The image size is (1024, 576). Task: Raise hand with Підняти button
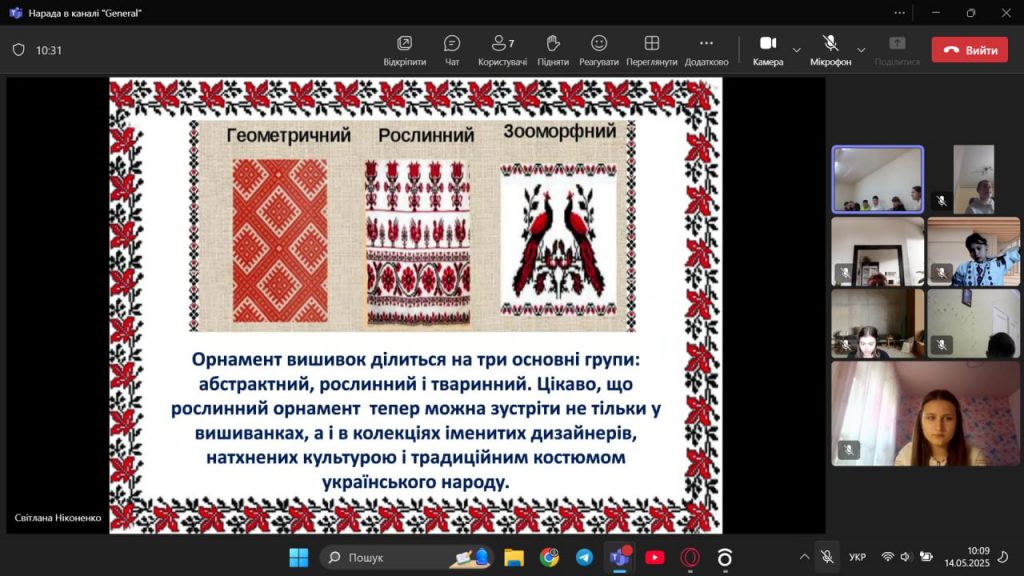pyautogui.click(x=552, y=50)
